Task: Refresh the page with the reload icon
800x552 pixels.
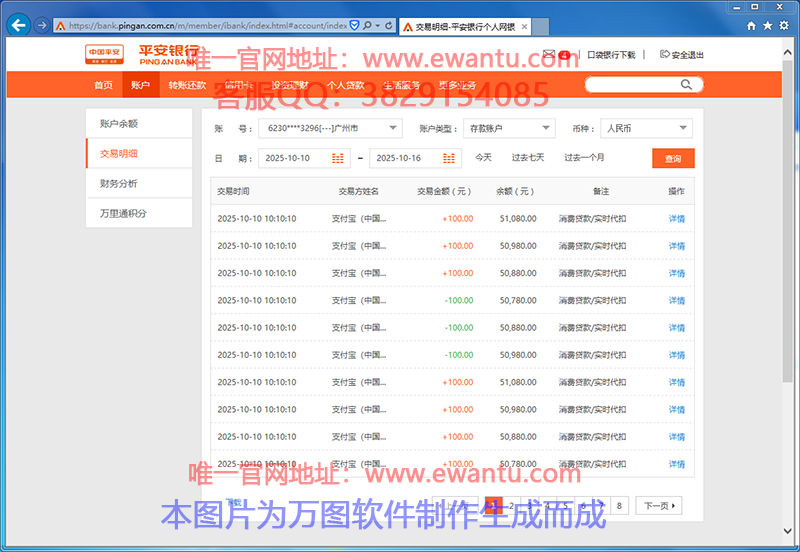Action: tap(389, 25)
